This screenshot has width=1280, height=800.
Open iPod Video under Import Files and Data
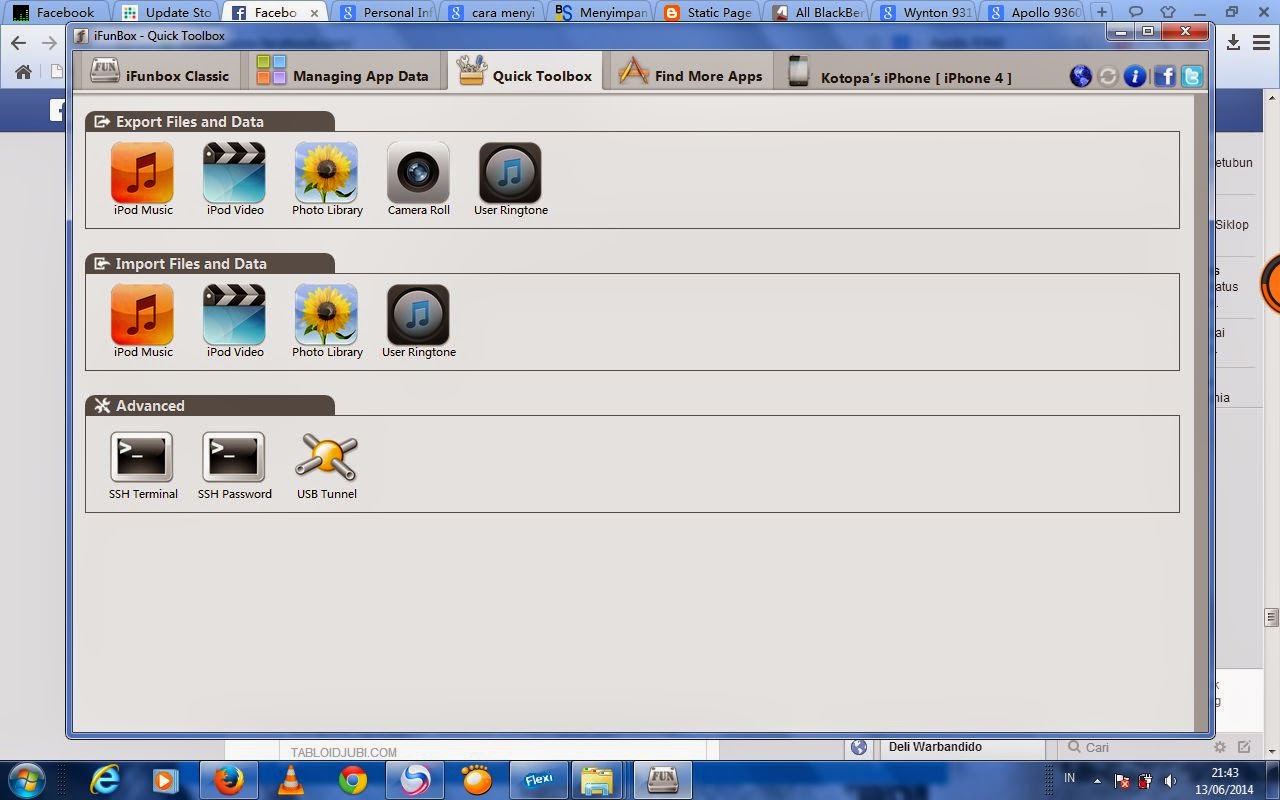click(234, 322)
